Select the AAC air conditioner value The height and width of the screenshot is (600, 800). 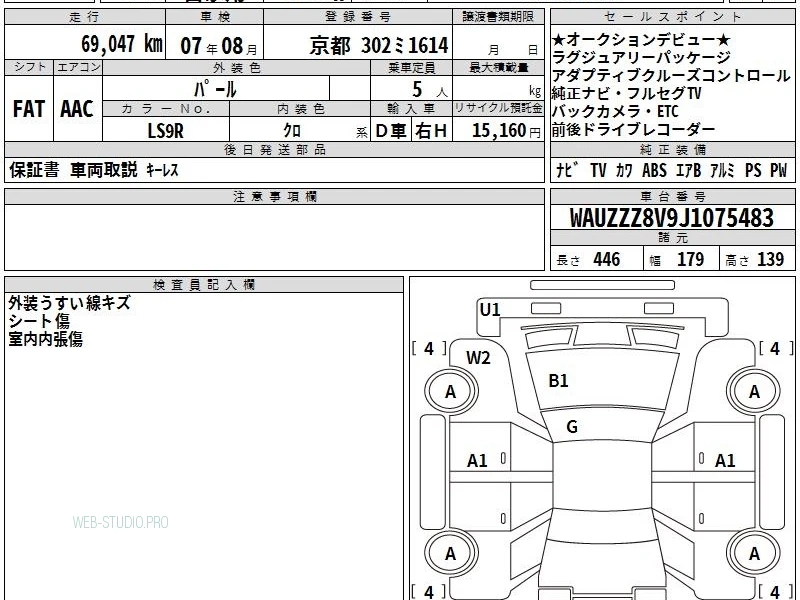pos(77,109)
